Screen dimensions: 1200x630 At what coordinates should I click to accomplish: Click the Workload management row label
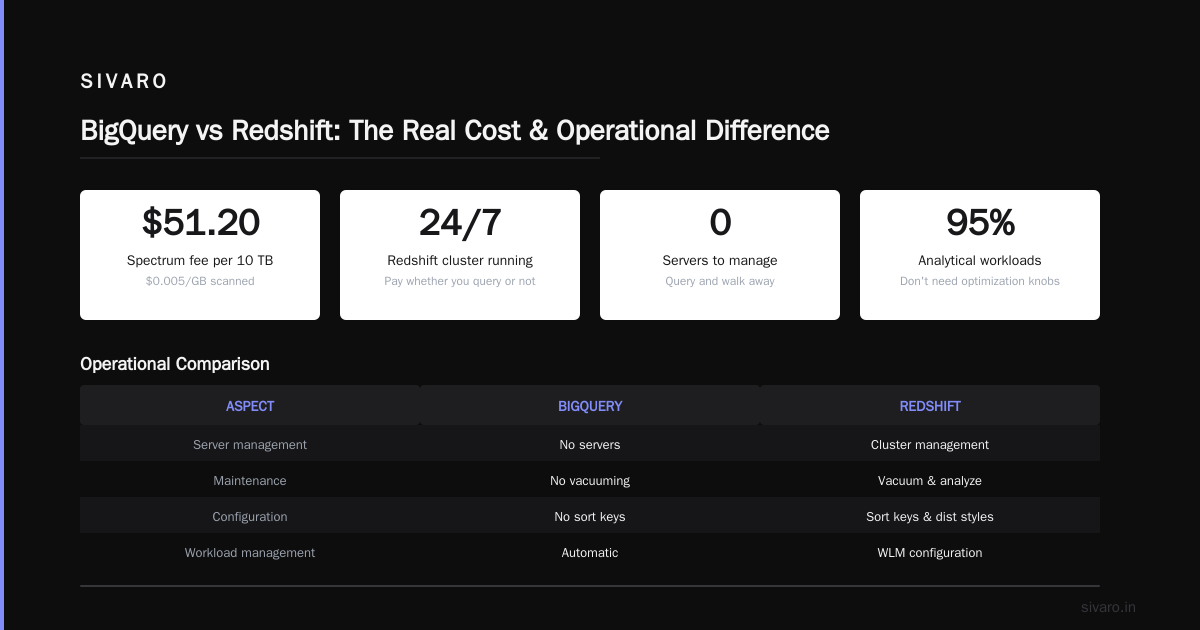[x=250, y=552]
